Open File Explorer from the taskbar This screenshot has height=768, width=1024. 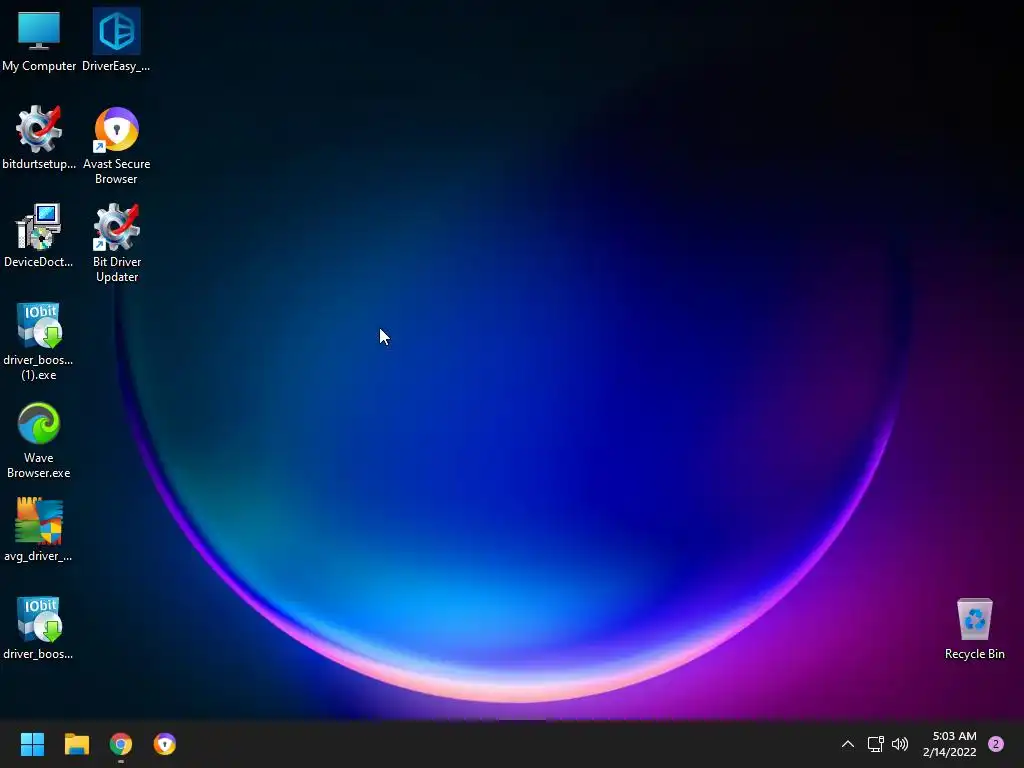tap(76, 744)
